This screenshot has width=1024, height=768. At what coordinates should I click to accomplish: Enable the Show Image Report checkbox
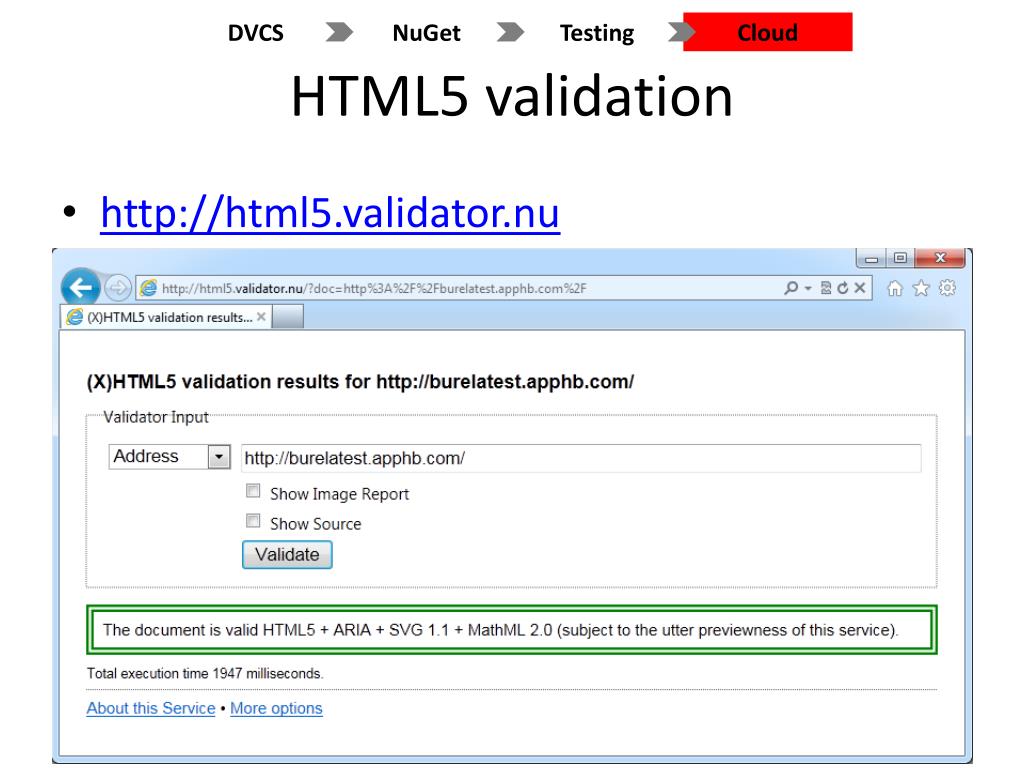click(253, 491)
